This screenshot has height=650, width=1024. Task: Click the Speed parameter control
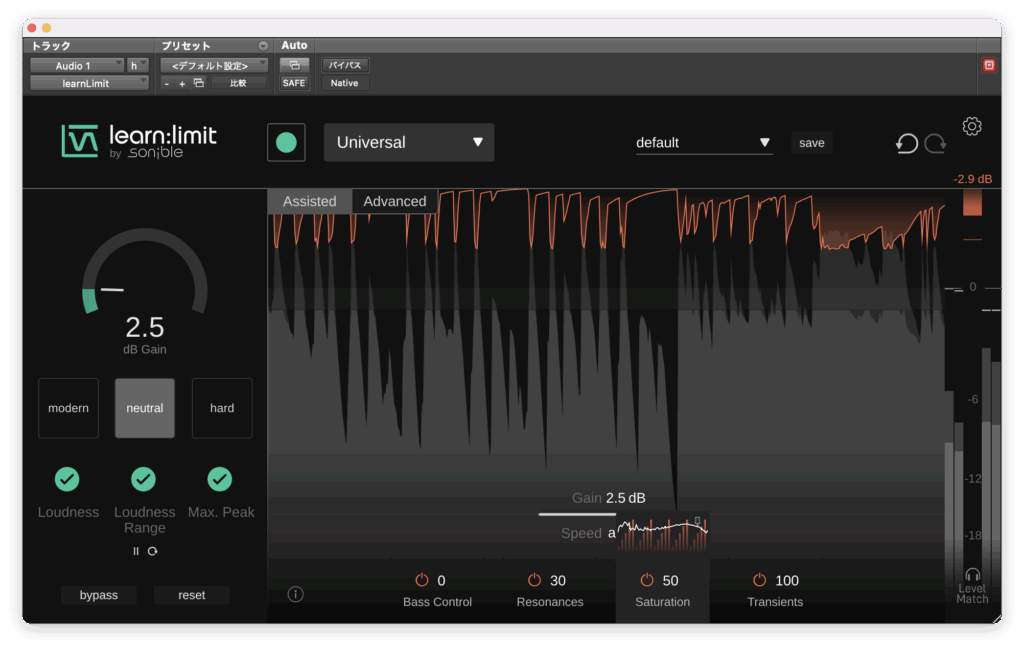click(588, 533)
